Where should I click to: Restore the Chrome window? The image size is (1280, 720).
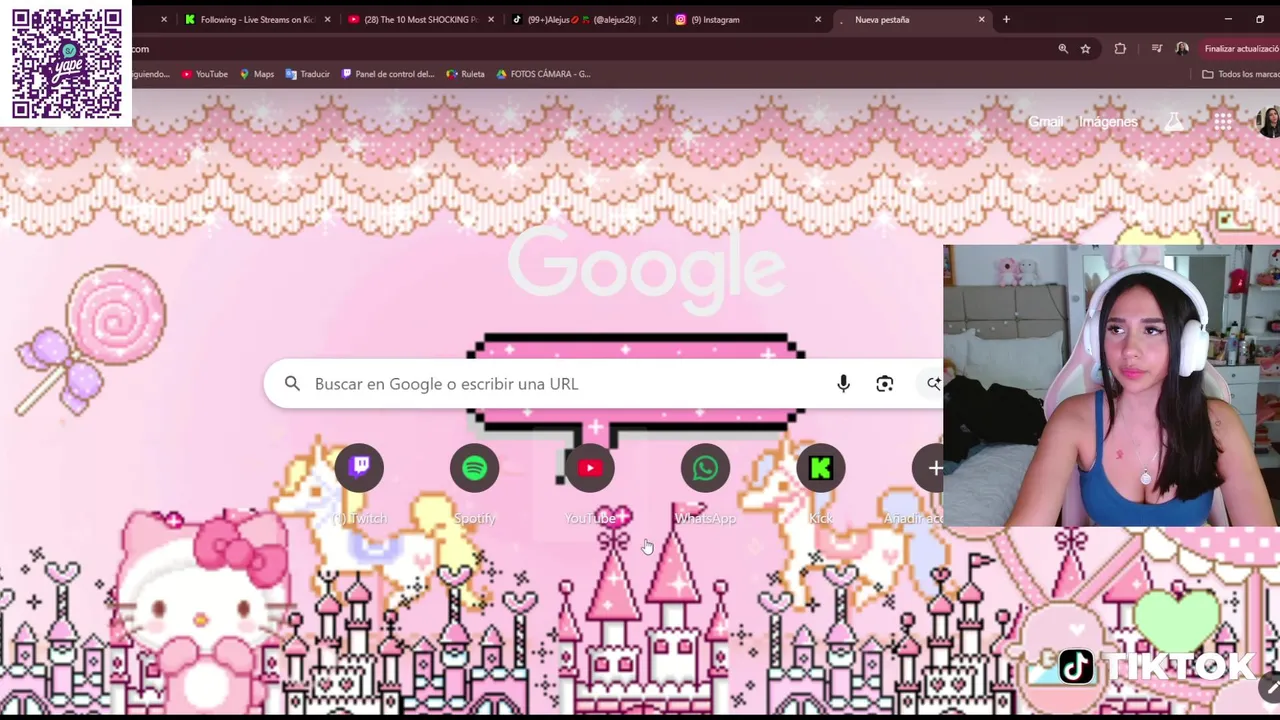coord(1260,19)
